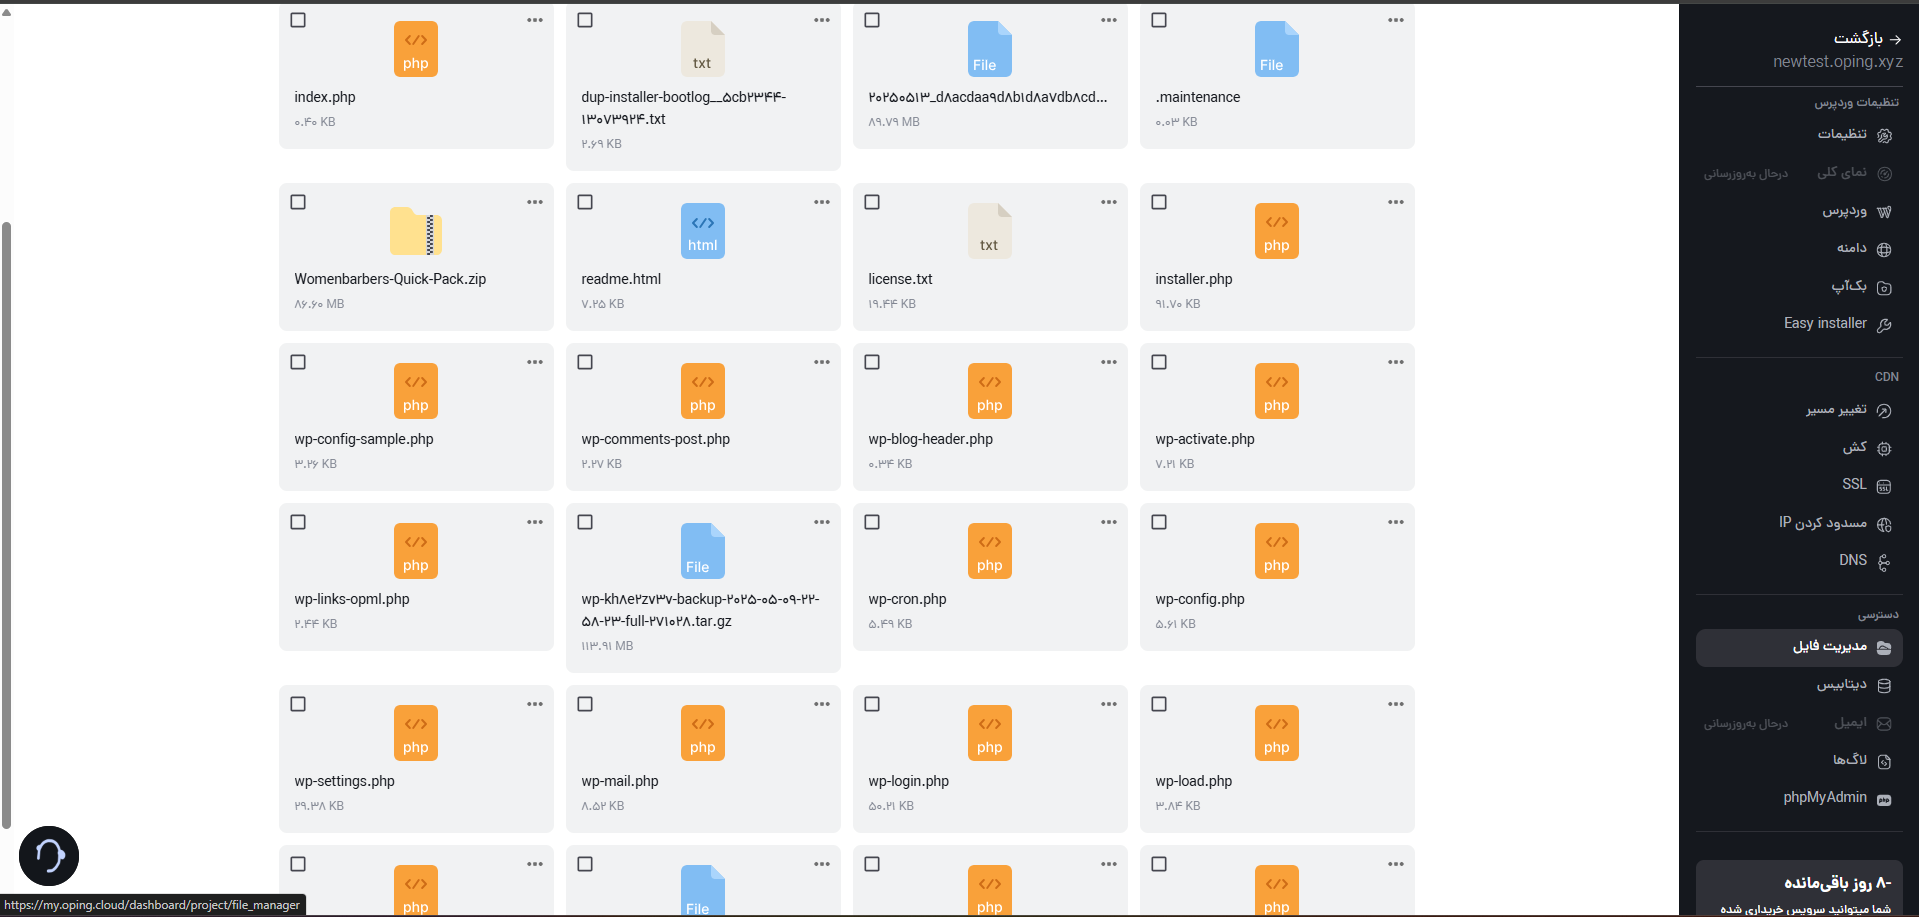
Task: Select the مدیریت فایل menu item
Action: click(x=1799, y=648)
